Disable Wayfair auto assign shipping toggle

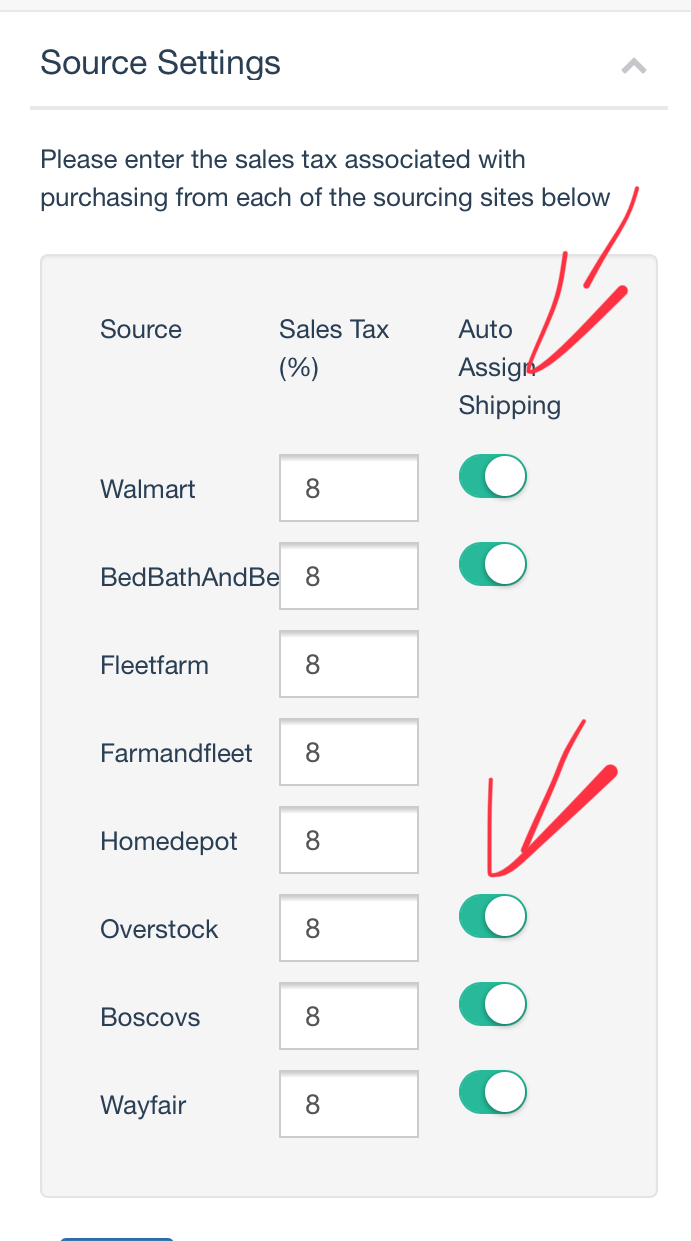[x=493, y=1093]
